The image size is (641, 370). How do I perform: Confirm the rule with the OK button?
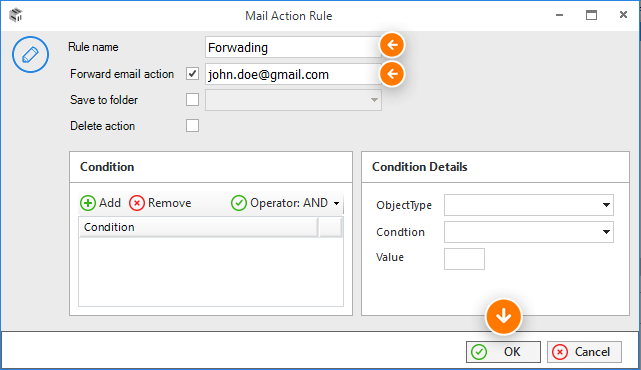point(503,352)
